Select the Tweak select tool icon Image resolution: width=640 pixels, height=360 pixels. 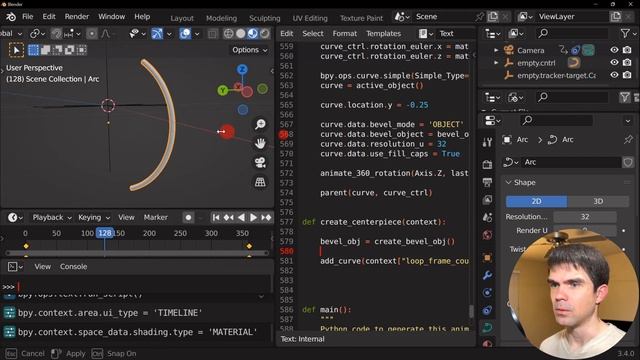pos(16,50)
